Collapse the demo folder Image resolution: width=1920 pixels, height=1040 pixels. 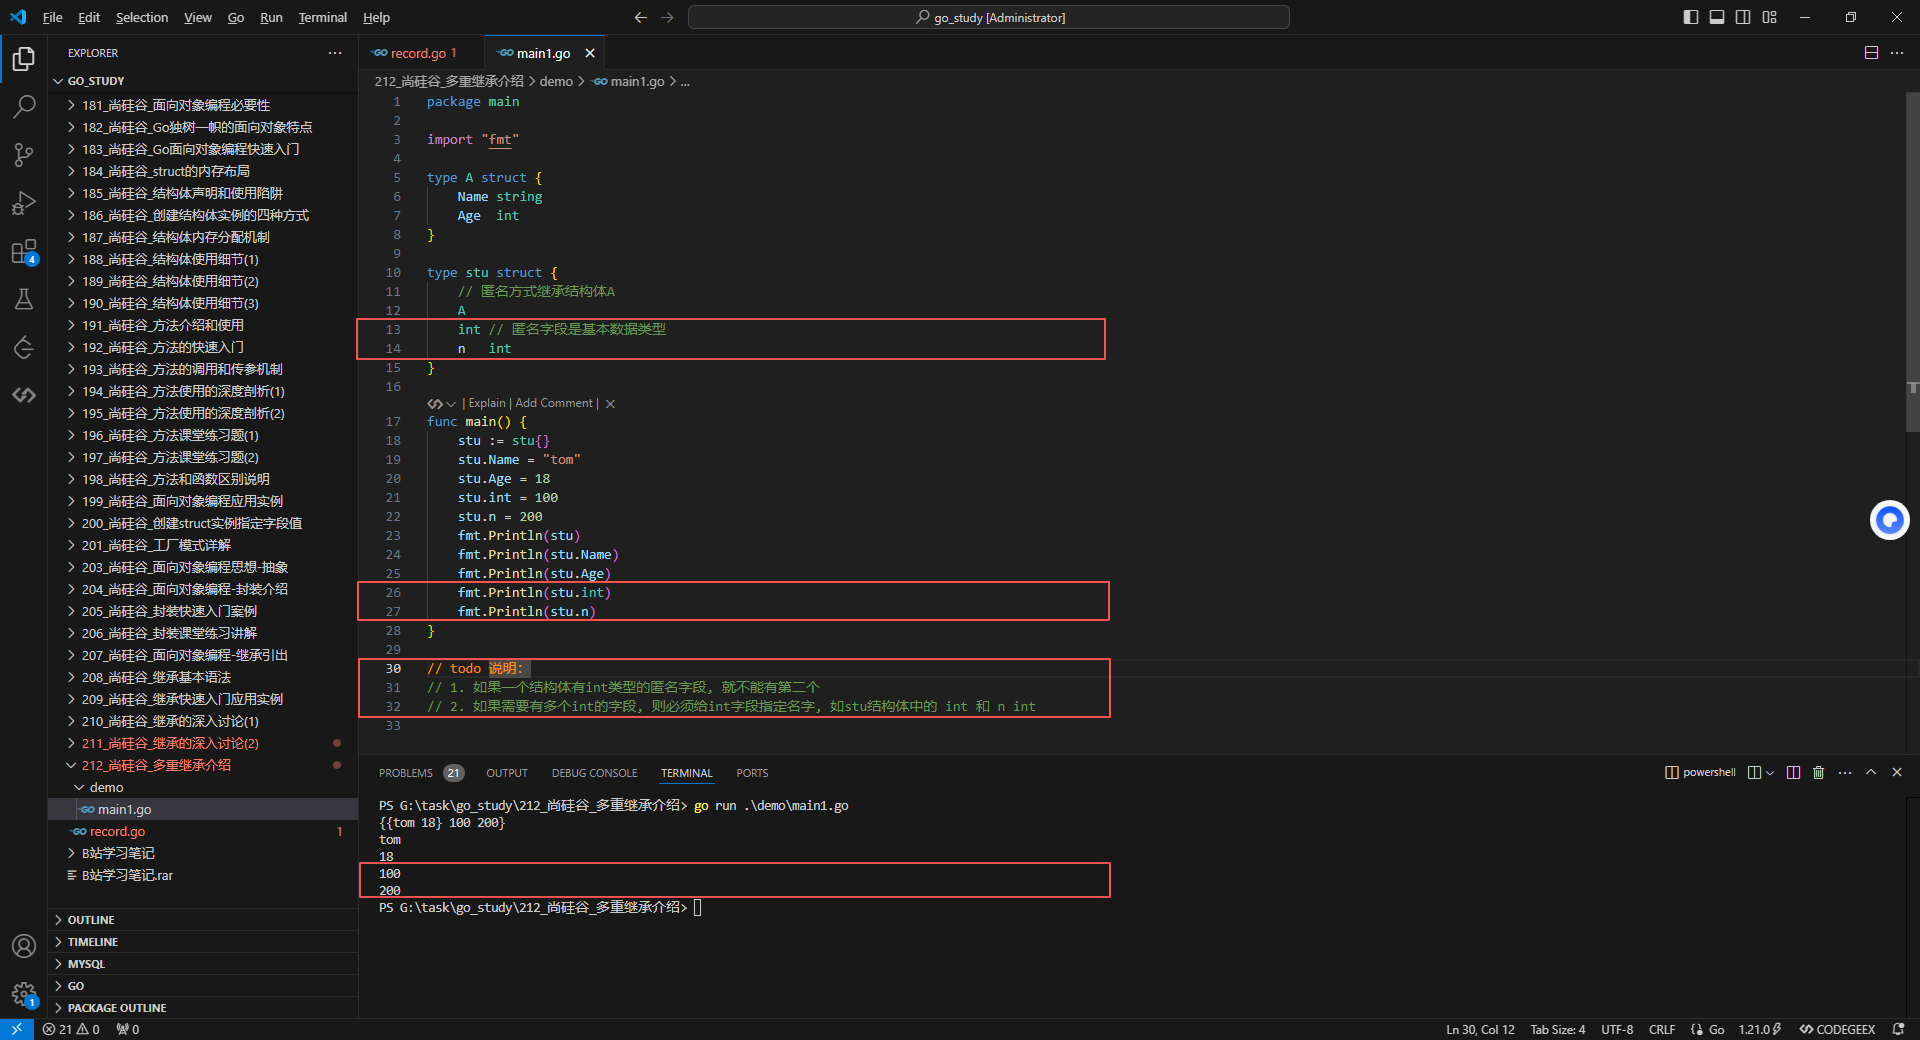point(106,788)
